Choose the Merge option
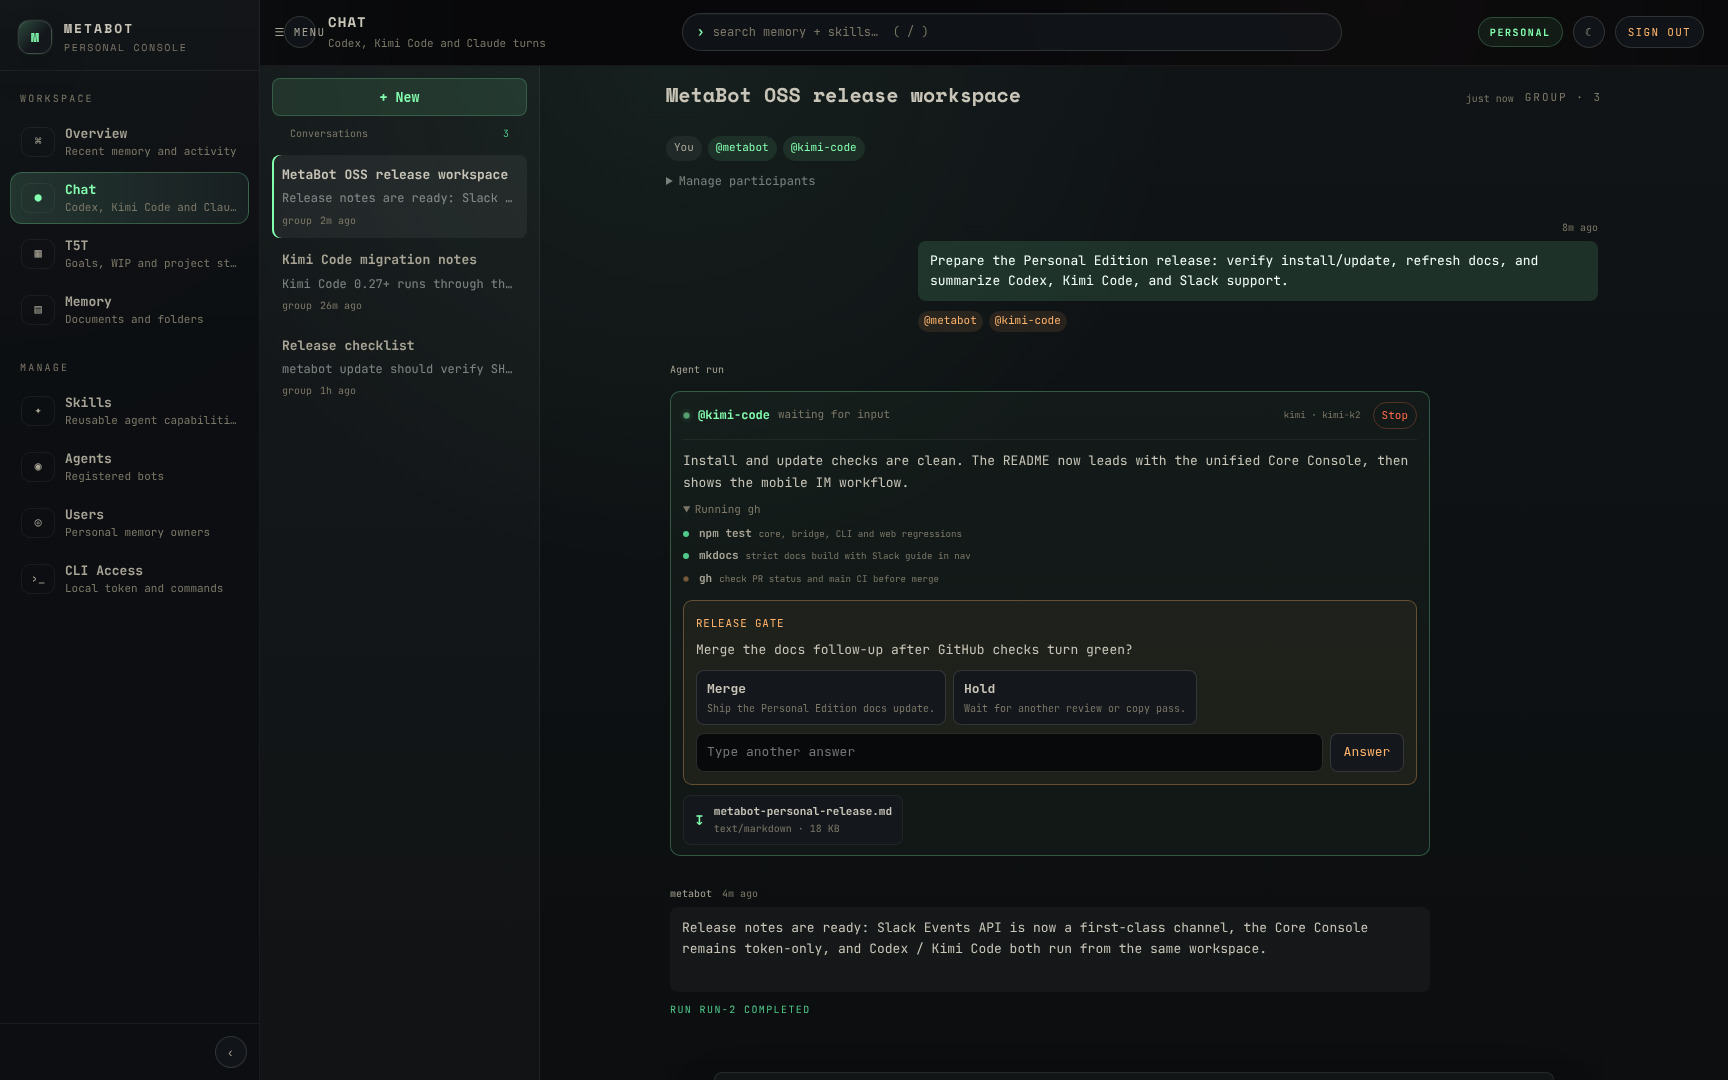The image size is (1728, 1080). [820, 697]
